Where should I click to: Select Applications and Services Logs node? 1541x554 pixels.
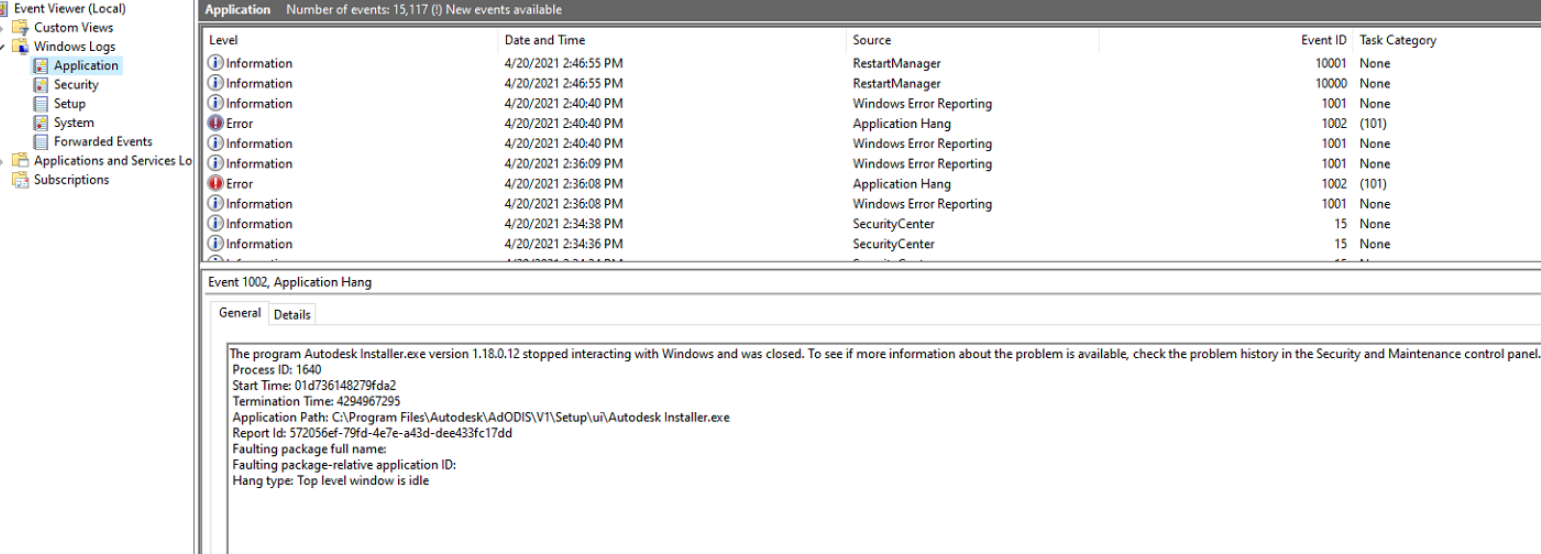click(112, 161)
